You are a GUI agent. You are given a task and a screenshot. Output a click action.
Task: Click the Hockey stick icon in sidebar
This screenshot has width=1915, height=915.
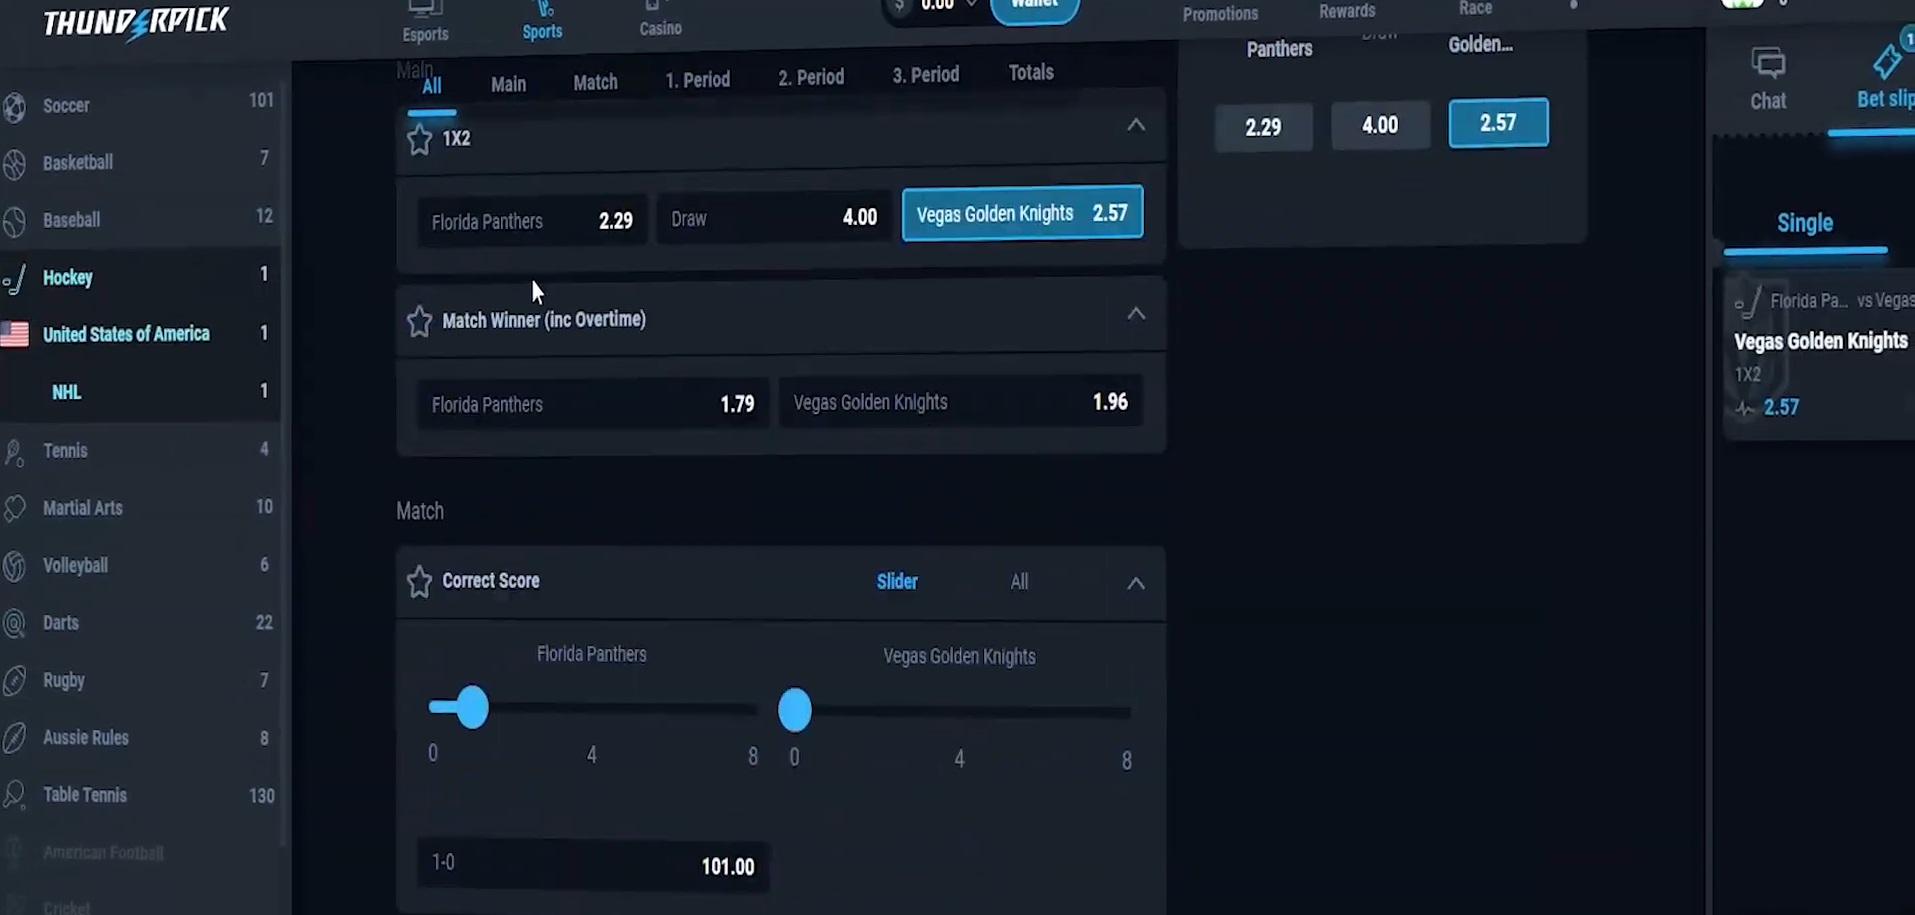click(14, 278)
